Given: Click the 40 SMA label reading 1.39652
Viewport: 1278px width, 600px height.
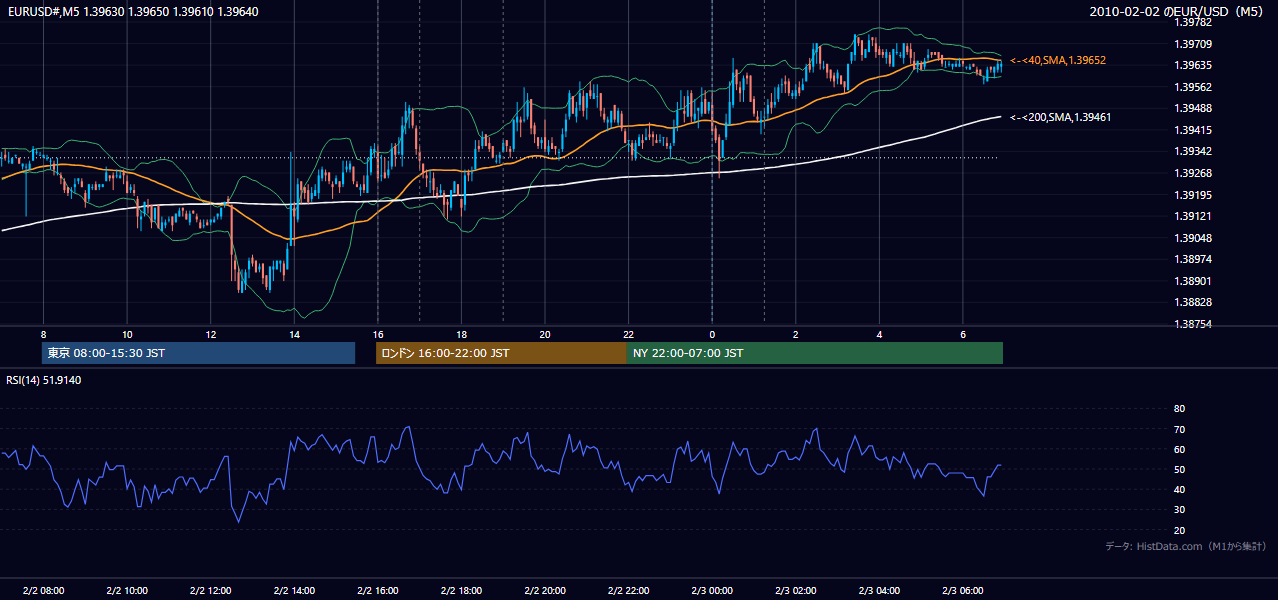Looking at the screenshot, I should pyautogui.click(x=1058, y=60).
